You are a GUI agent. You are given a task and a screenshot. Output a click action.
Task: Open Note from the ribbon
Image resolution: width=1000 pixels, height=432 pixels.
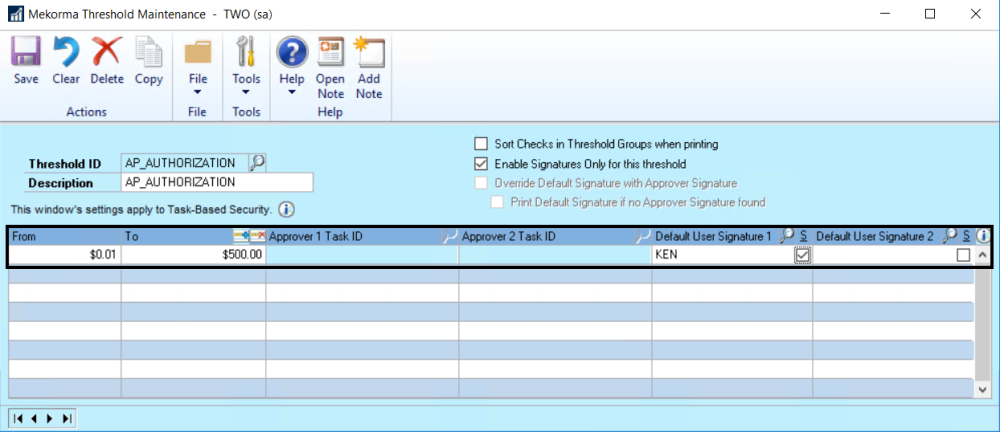(330, 68)
